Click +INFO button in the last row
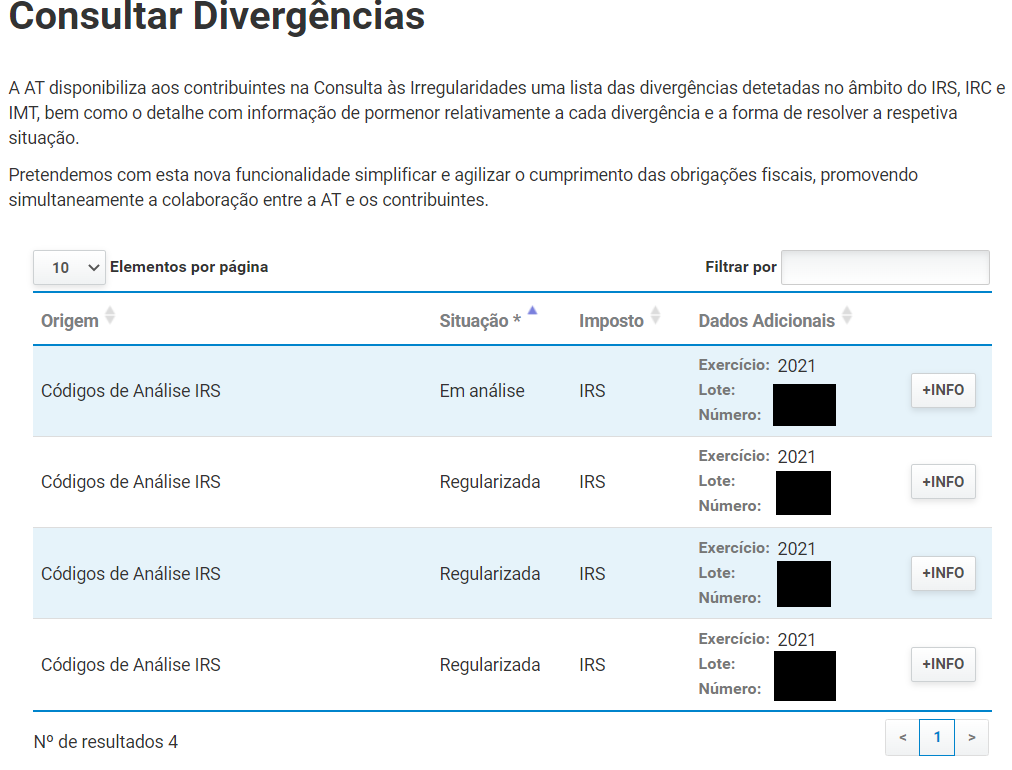Image resolution: width=1012 pixels, height=770 pixels. click(942, 664)
